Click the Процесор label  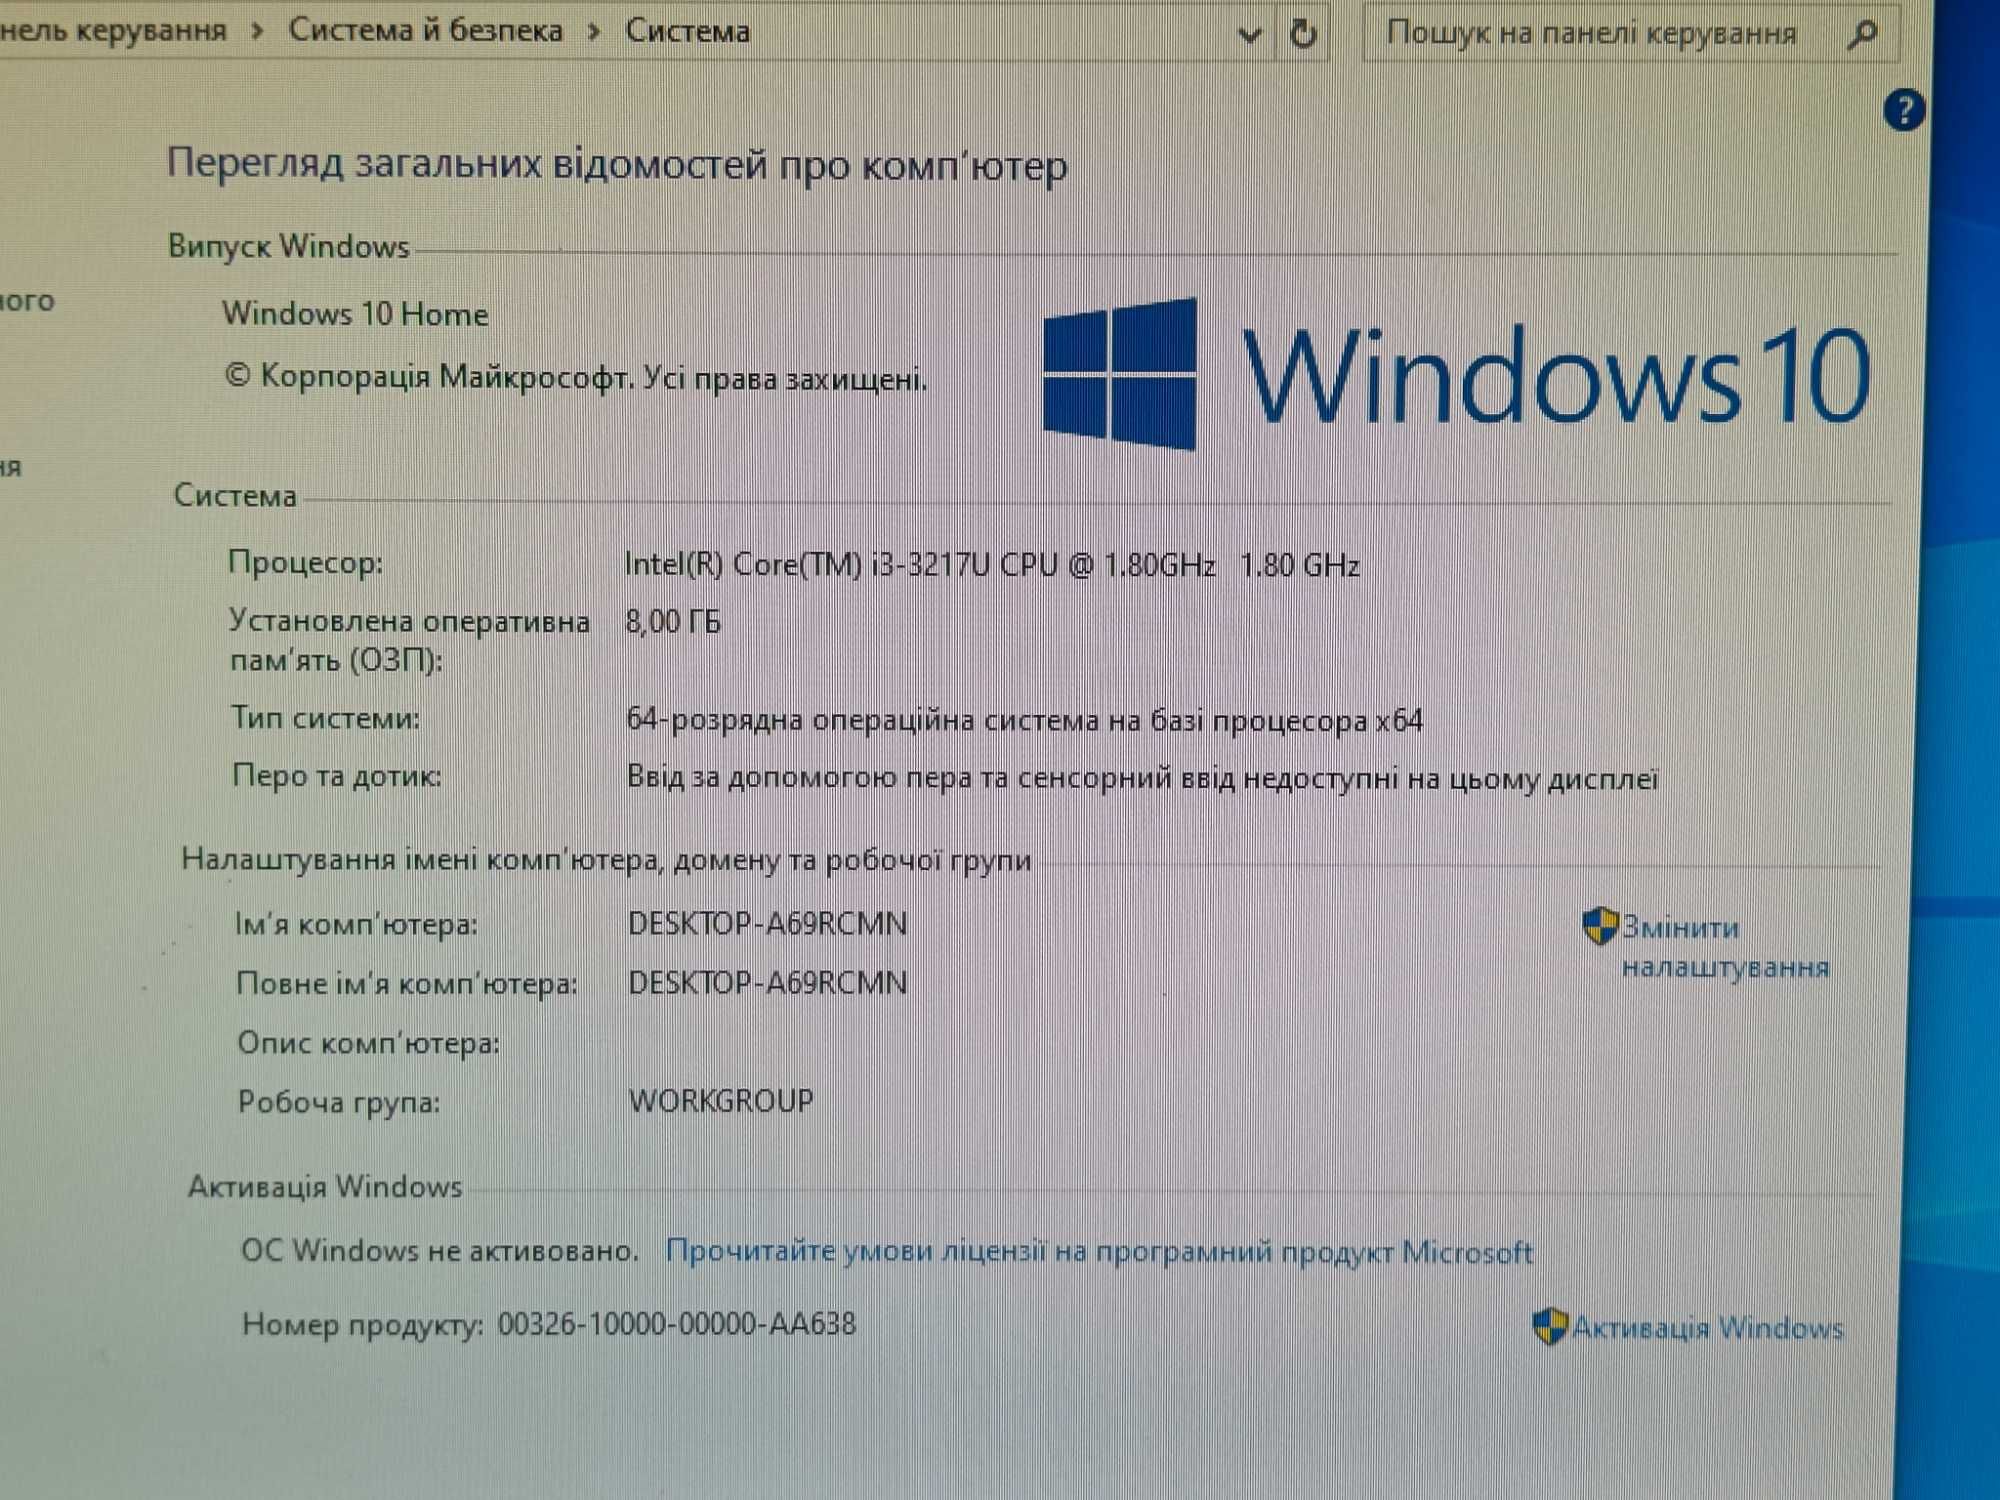[x=306, y=563]
